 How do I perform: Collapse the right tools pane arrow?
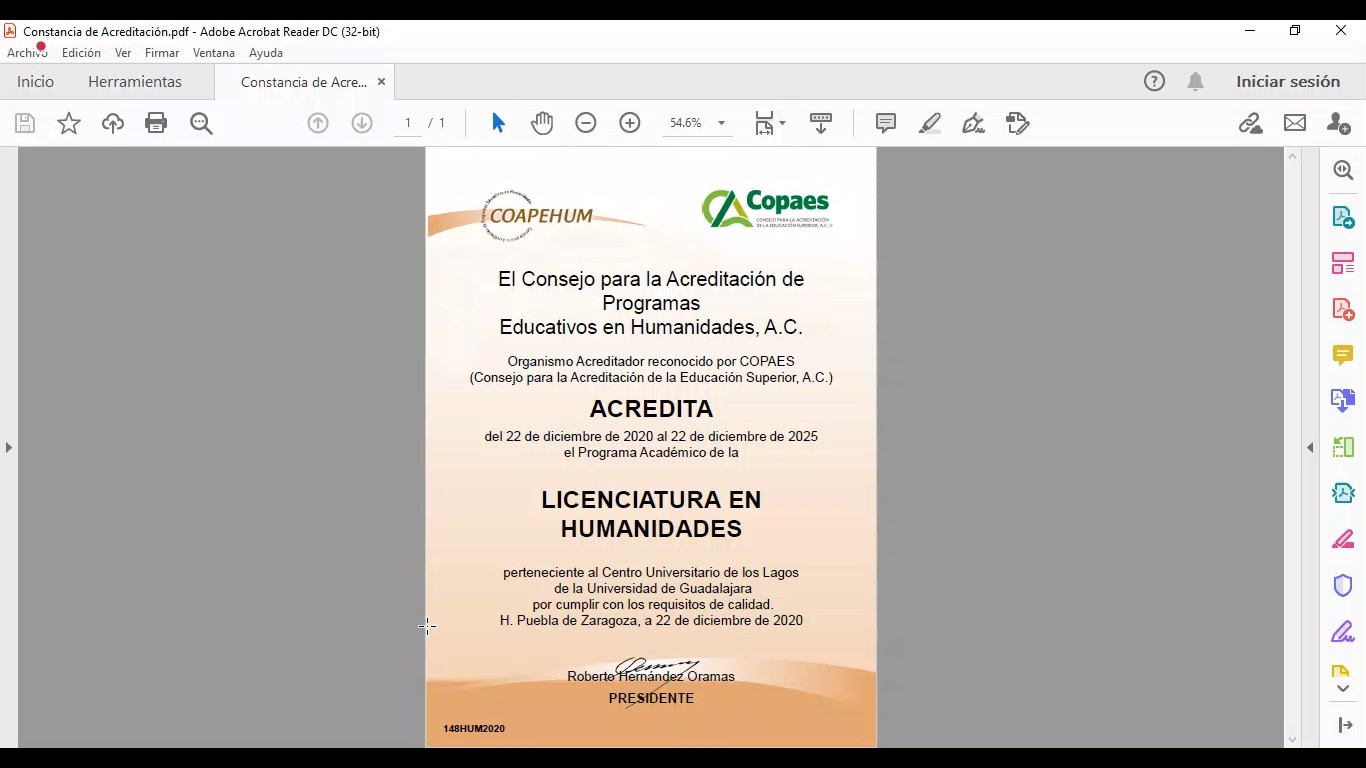[x=1310, y=447]
